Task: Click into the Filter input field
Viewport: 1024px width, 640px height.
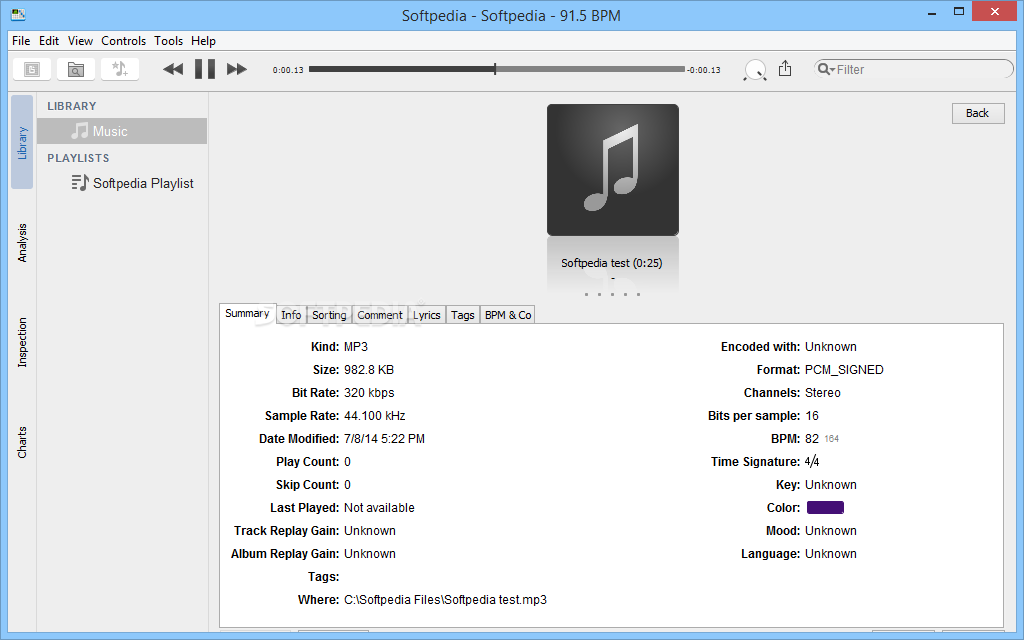Action: 914,69
